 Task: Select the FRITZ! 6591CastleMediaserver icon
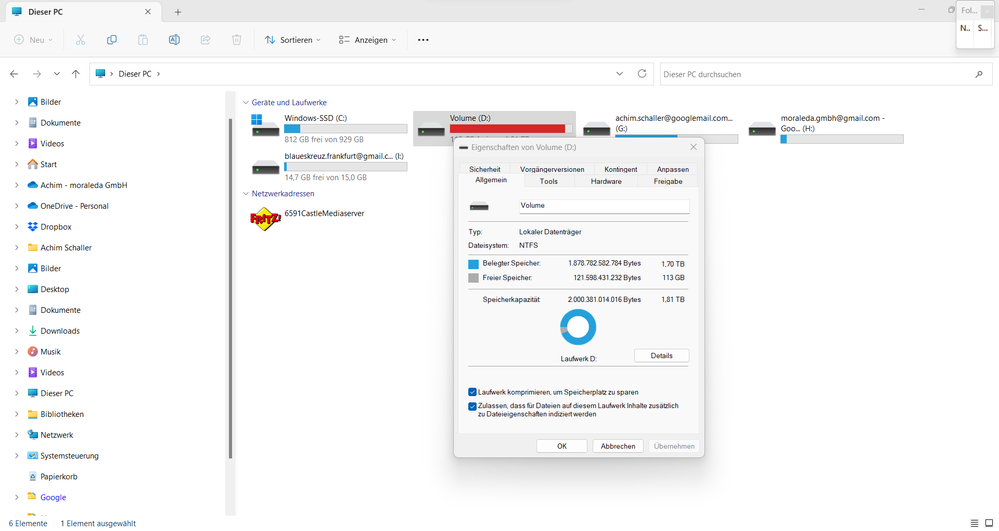click(x=265, y=220)
